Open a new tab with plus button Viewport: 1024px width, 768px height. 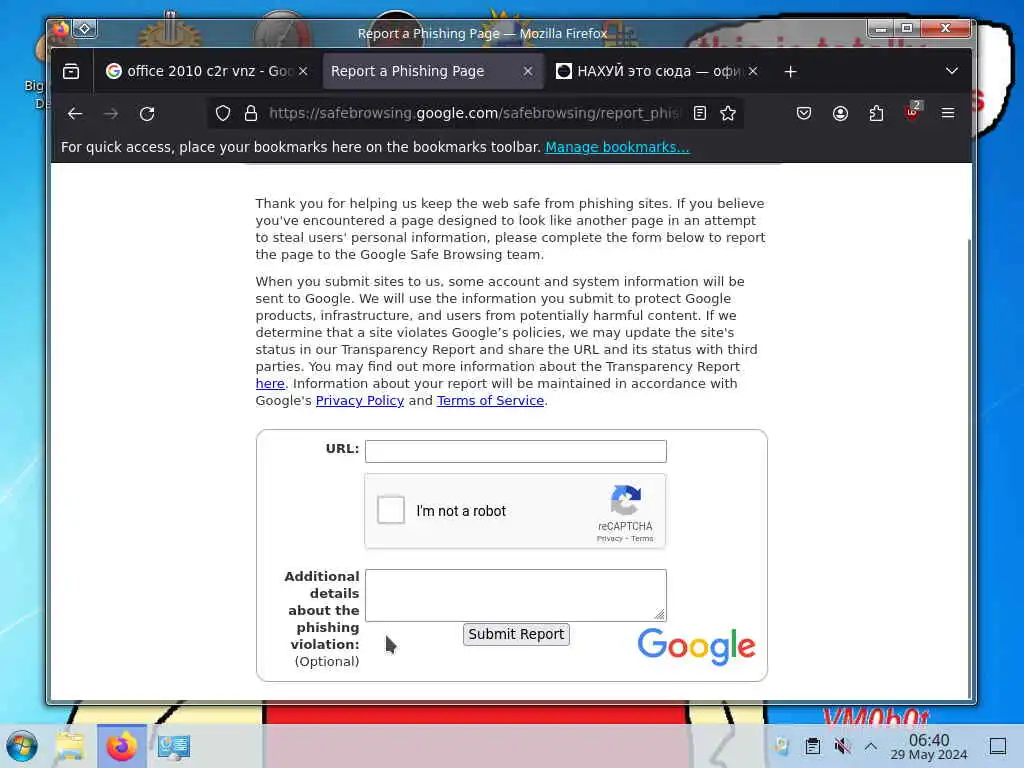790,71
